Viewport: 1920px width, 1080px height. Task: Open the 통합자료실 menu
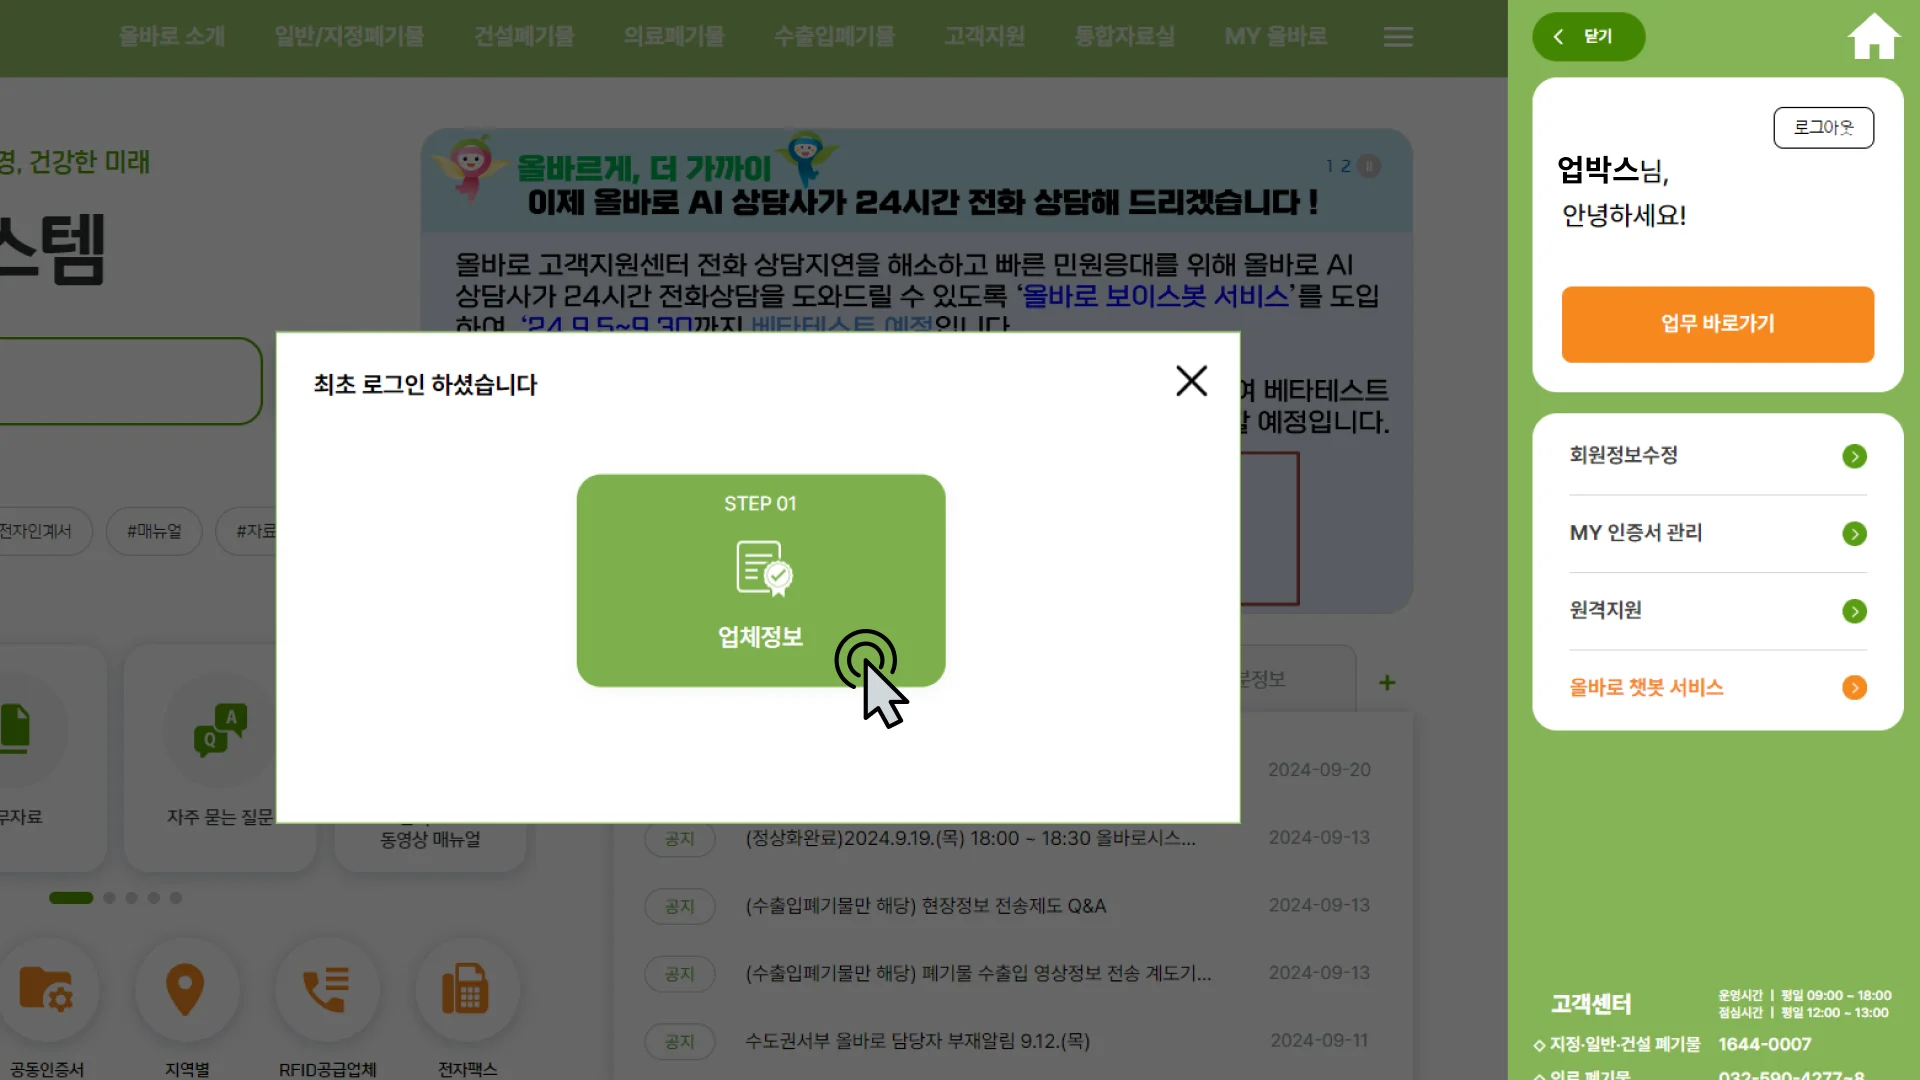(x=1123, y=36)
